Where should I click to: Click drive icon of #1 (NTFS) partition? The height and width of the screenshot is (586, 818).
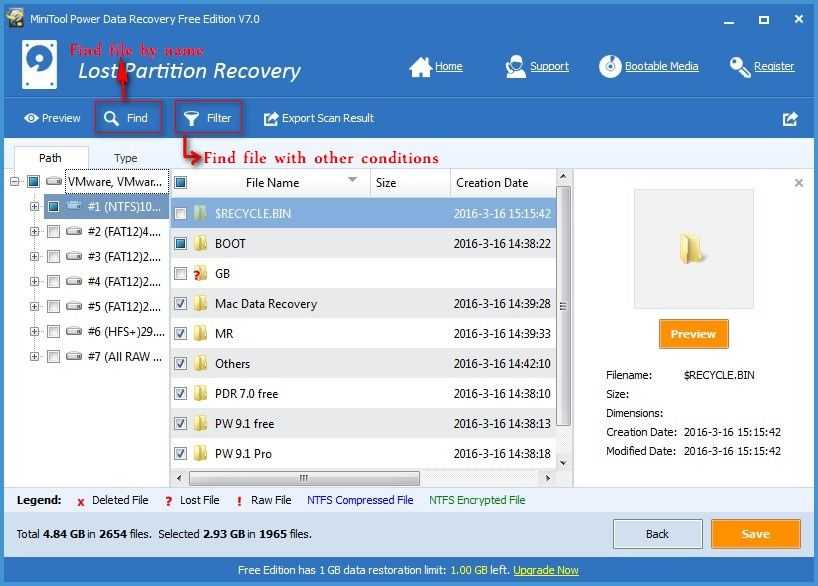74,206
